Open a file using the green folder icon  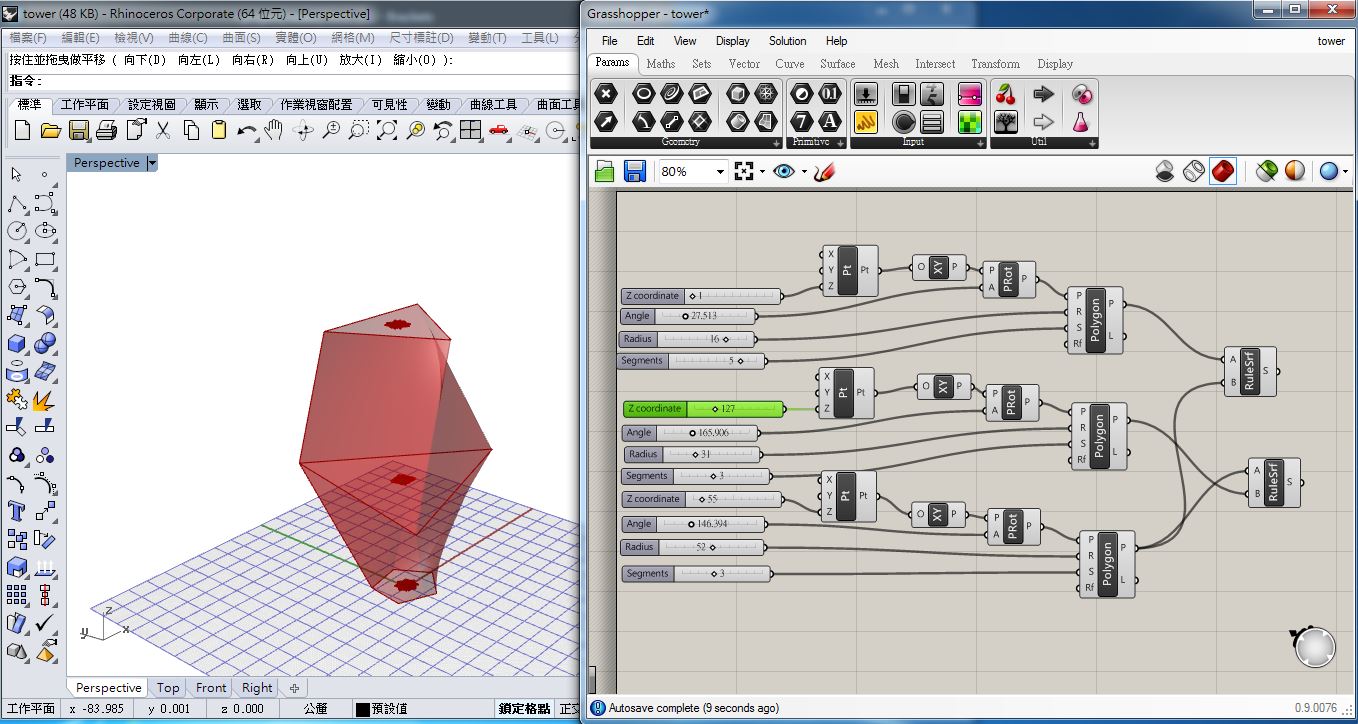click(x=604, y=171)
